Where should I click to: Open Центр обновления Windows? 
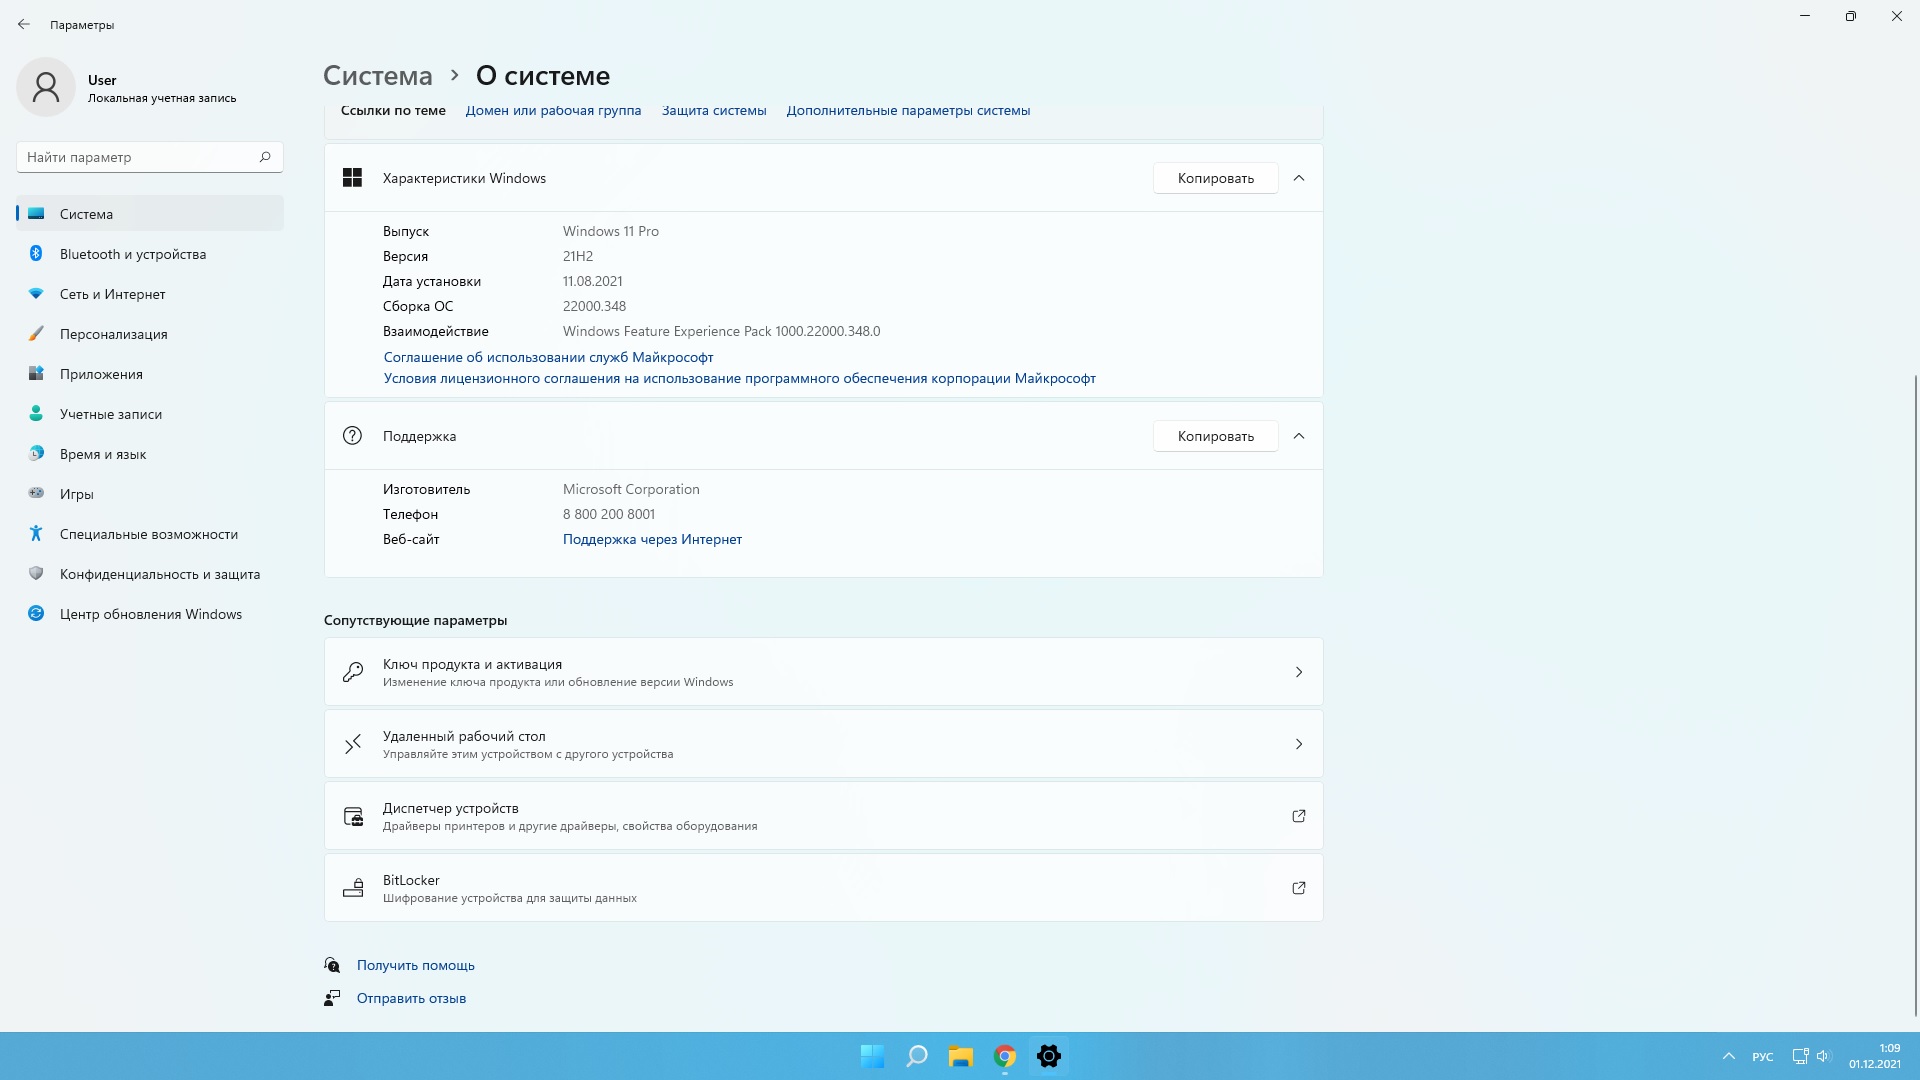pyautogui.click(x=150, y=614)
